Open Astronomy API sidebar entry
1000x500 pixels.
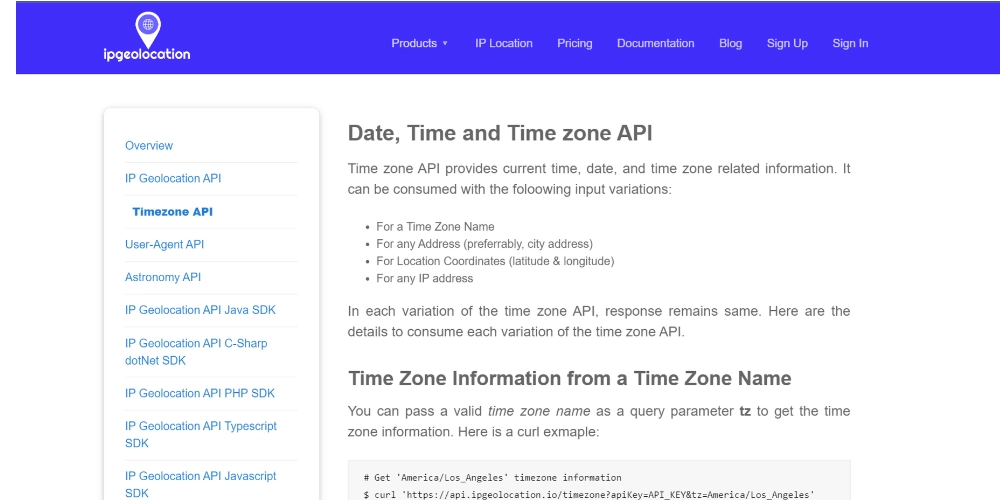[x=163, y=278]
